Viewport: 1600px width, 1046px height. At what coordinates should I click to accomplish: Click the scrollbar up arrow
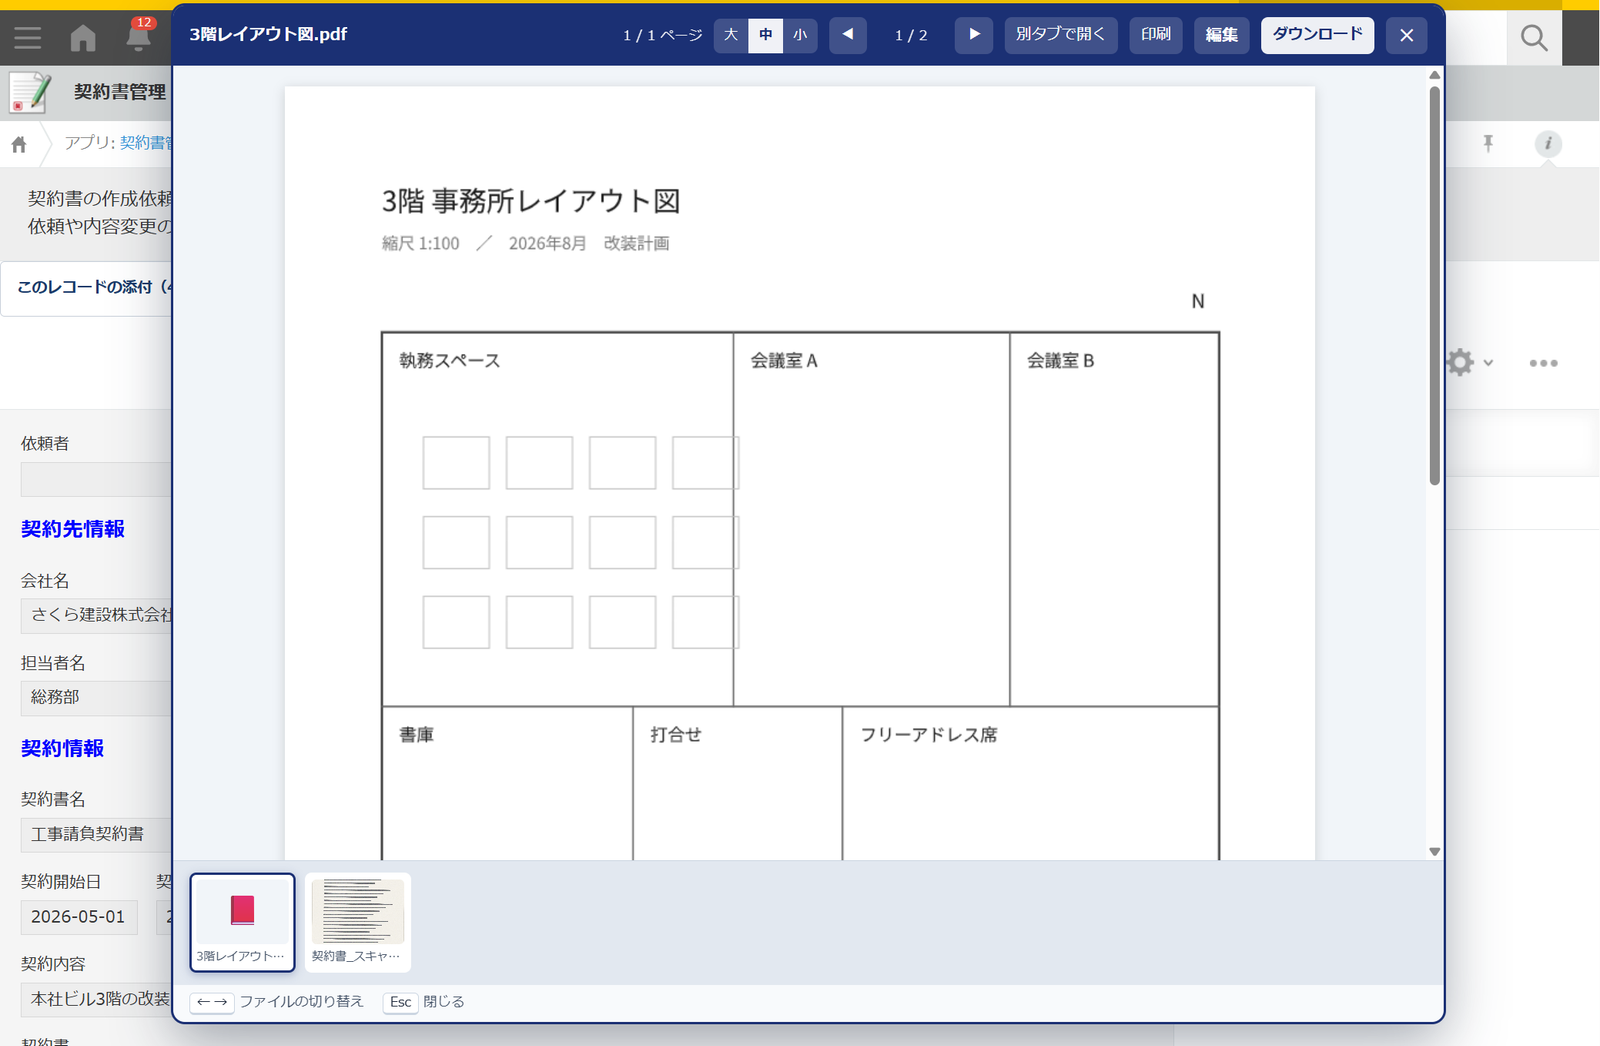pos(1434,75)
